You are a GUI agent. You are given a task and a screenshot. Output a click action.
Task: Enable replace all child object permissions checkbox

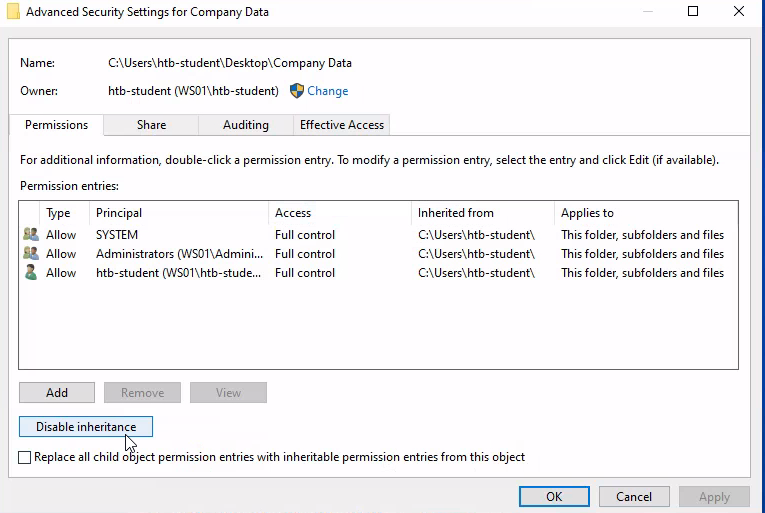(x=25, y=457)
